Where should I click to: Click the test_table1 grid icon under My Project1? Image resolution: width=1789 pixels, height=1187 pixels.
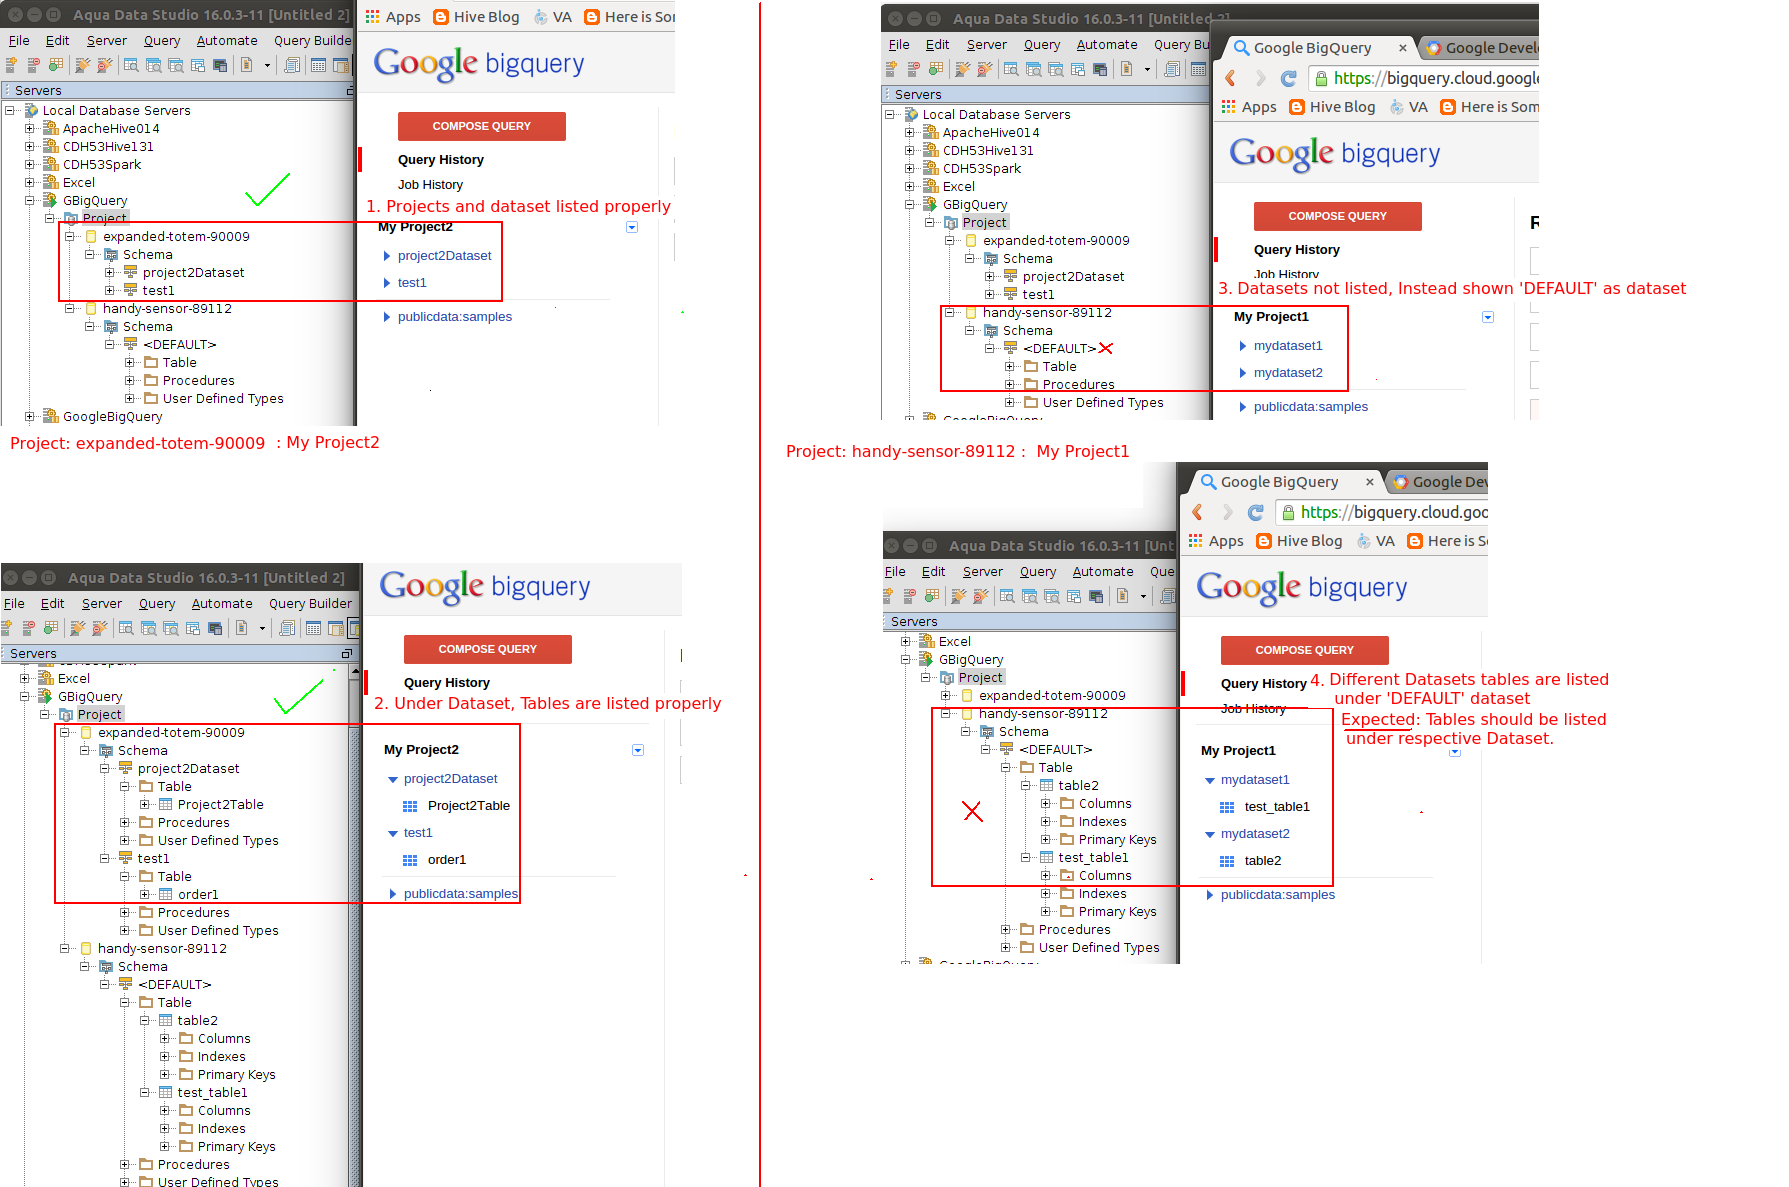coord(1227,807)
